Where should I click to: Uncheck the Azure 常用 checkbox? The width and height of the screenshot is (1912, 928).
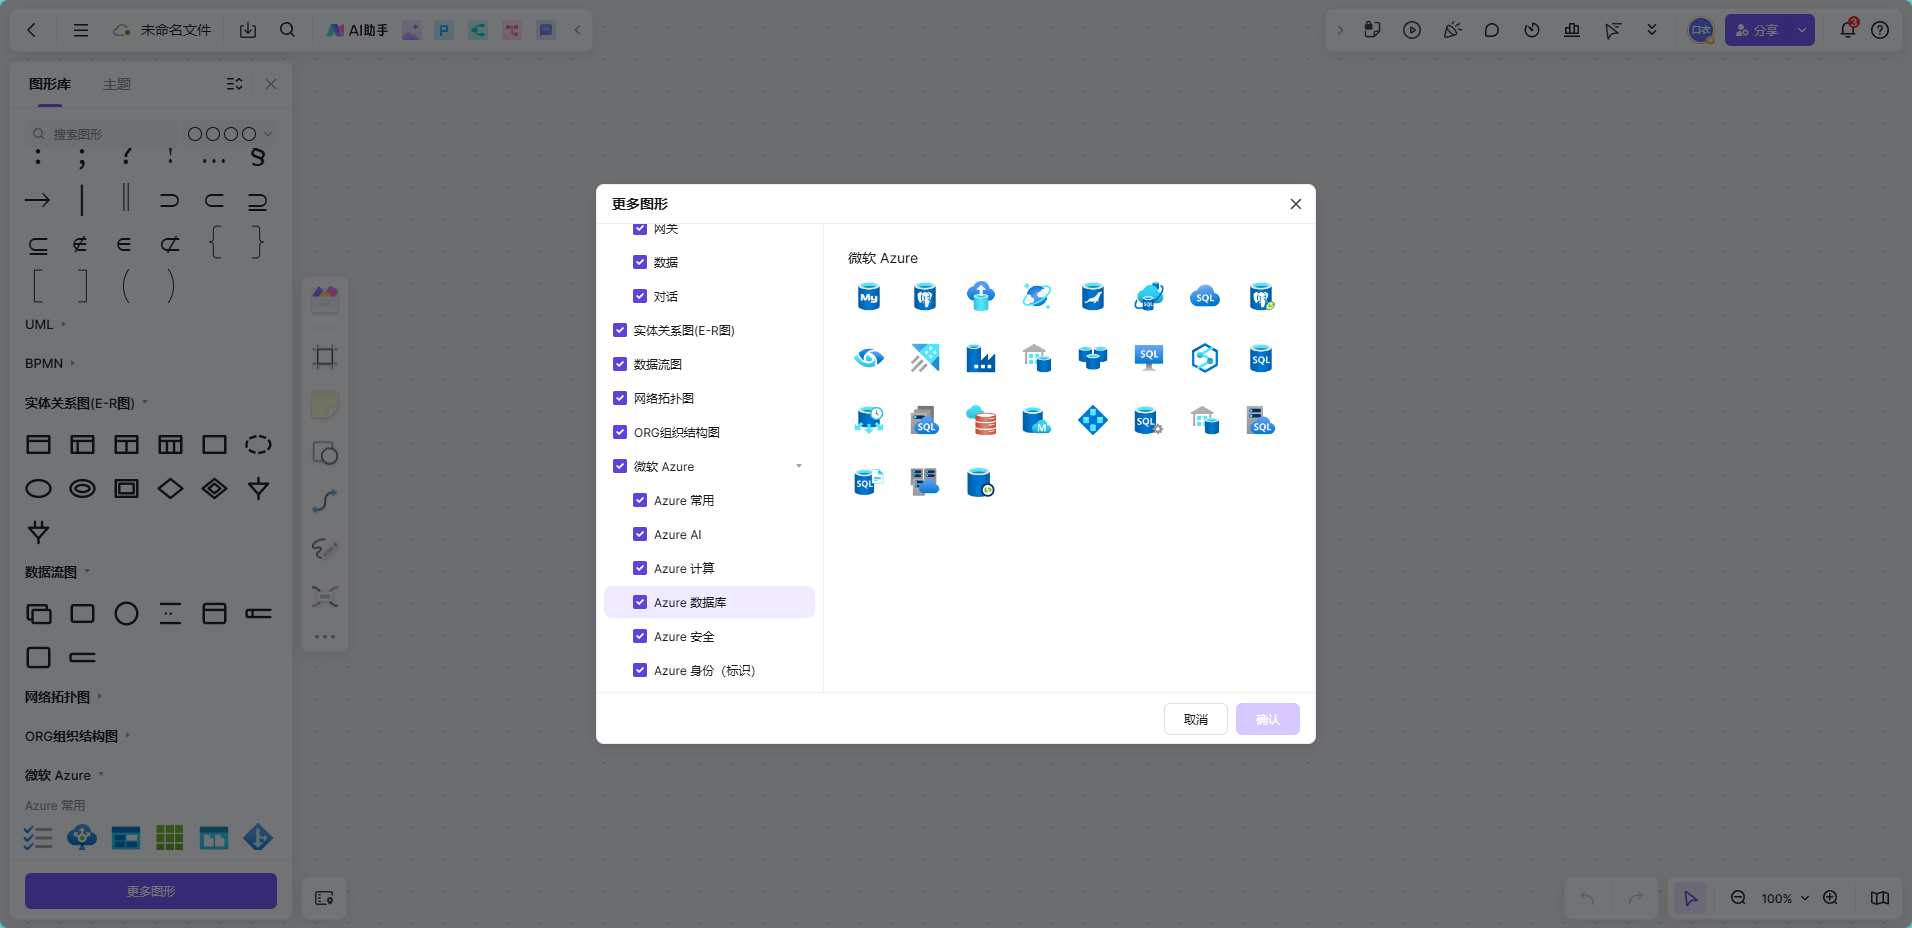(x=640, y=500)
